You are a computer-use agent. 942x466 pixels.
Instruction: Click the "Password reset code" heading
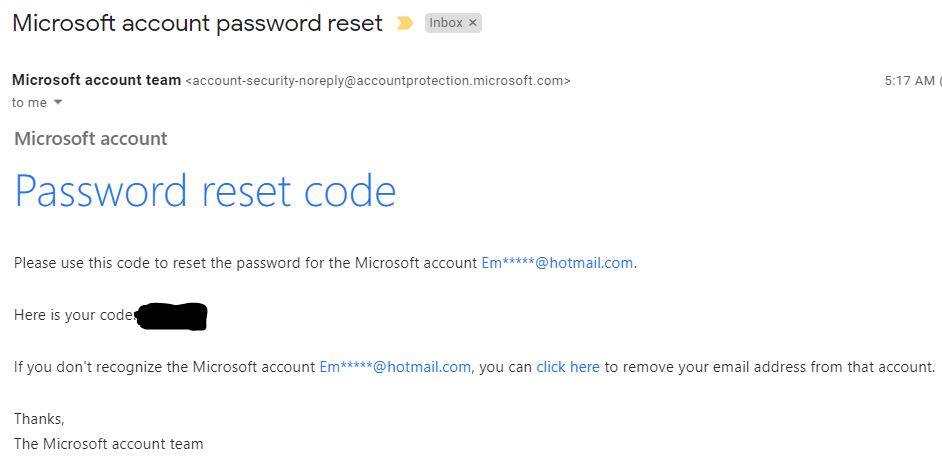click(205, 191)
